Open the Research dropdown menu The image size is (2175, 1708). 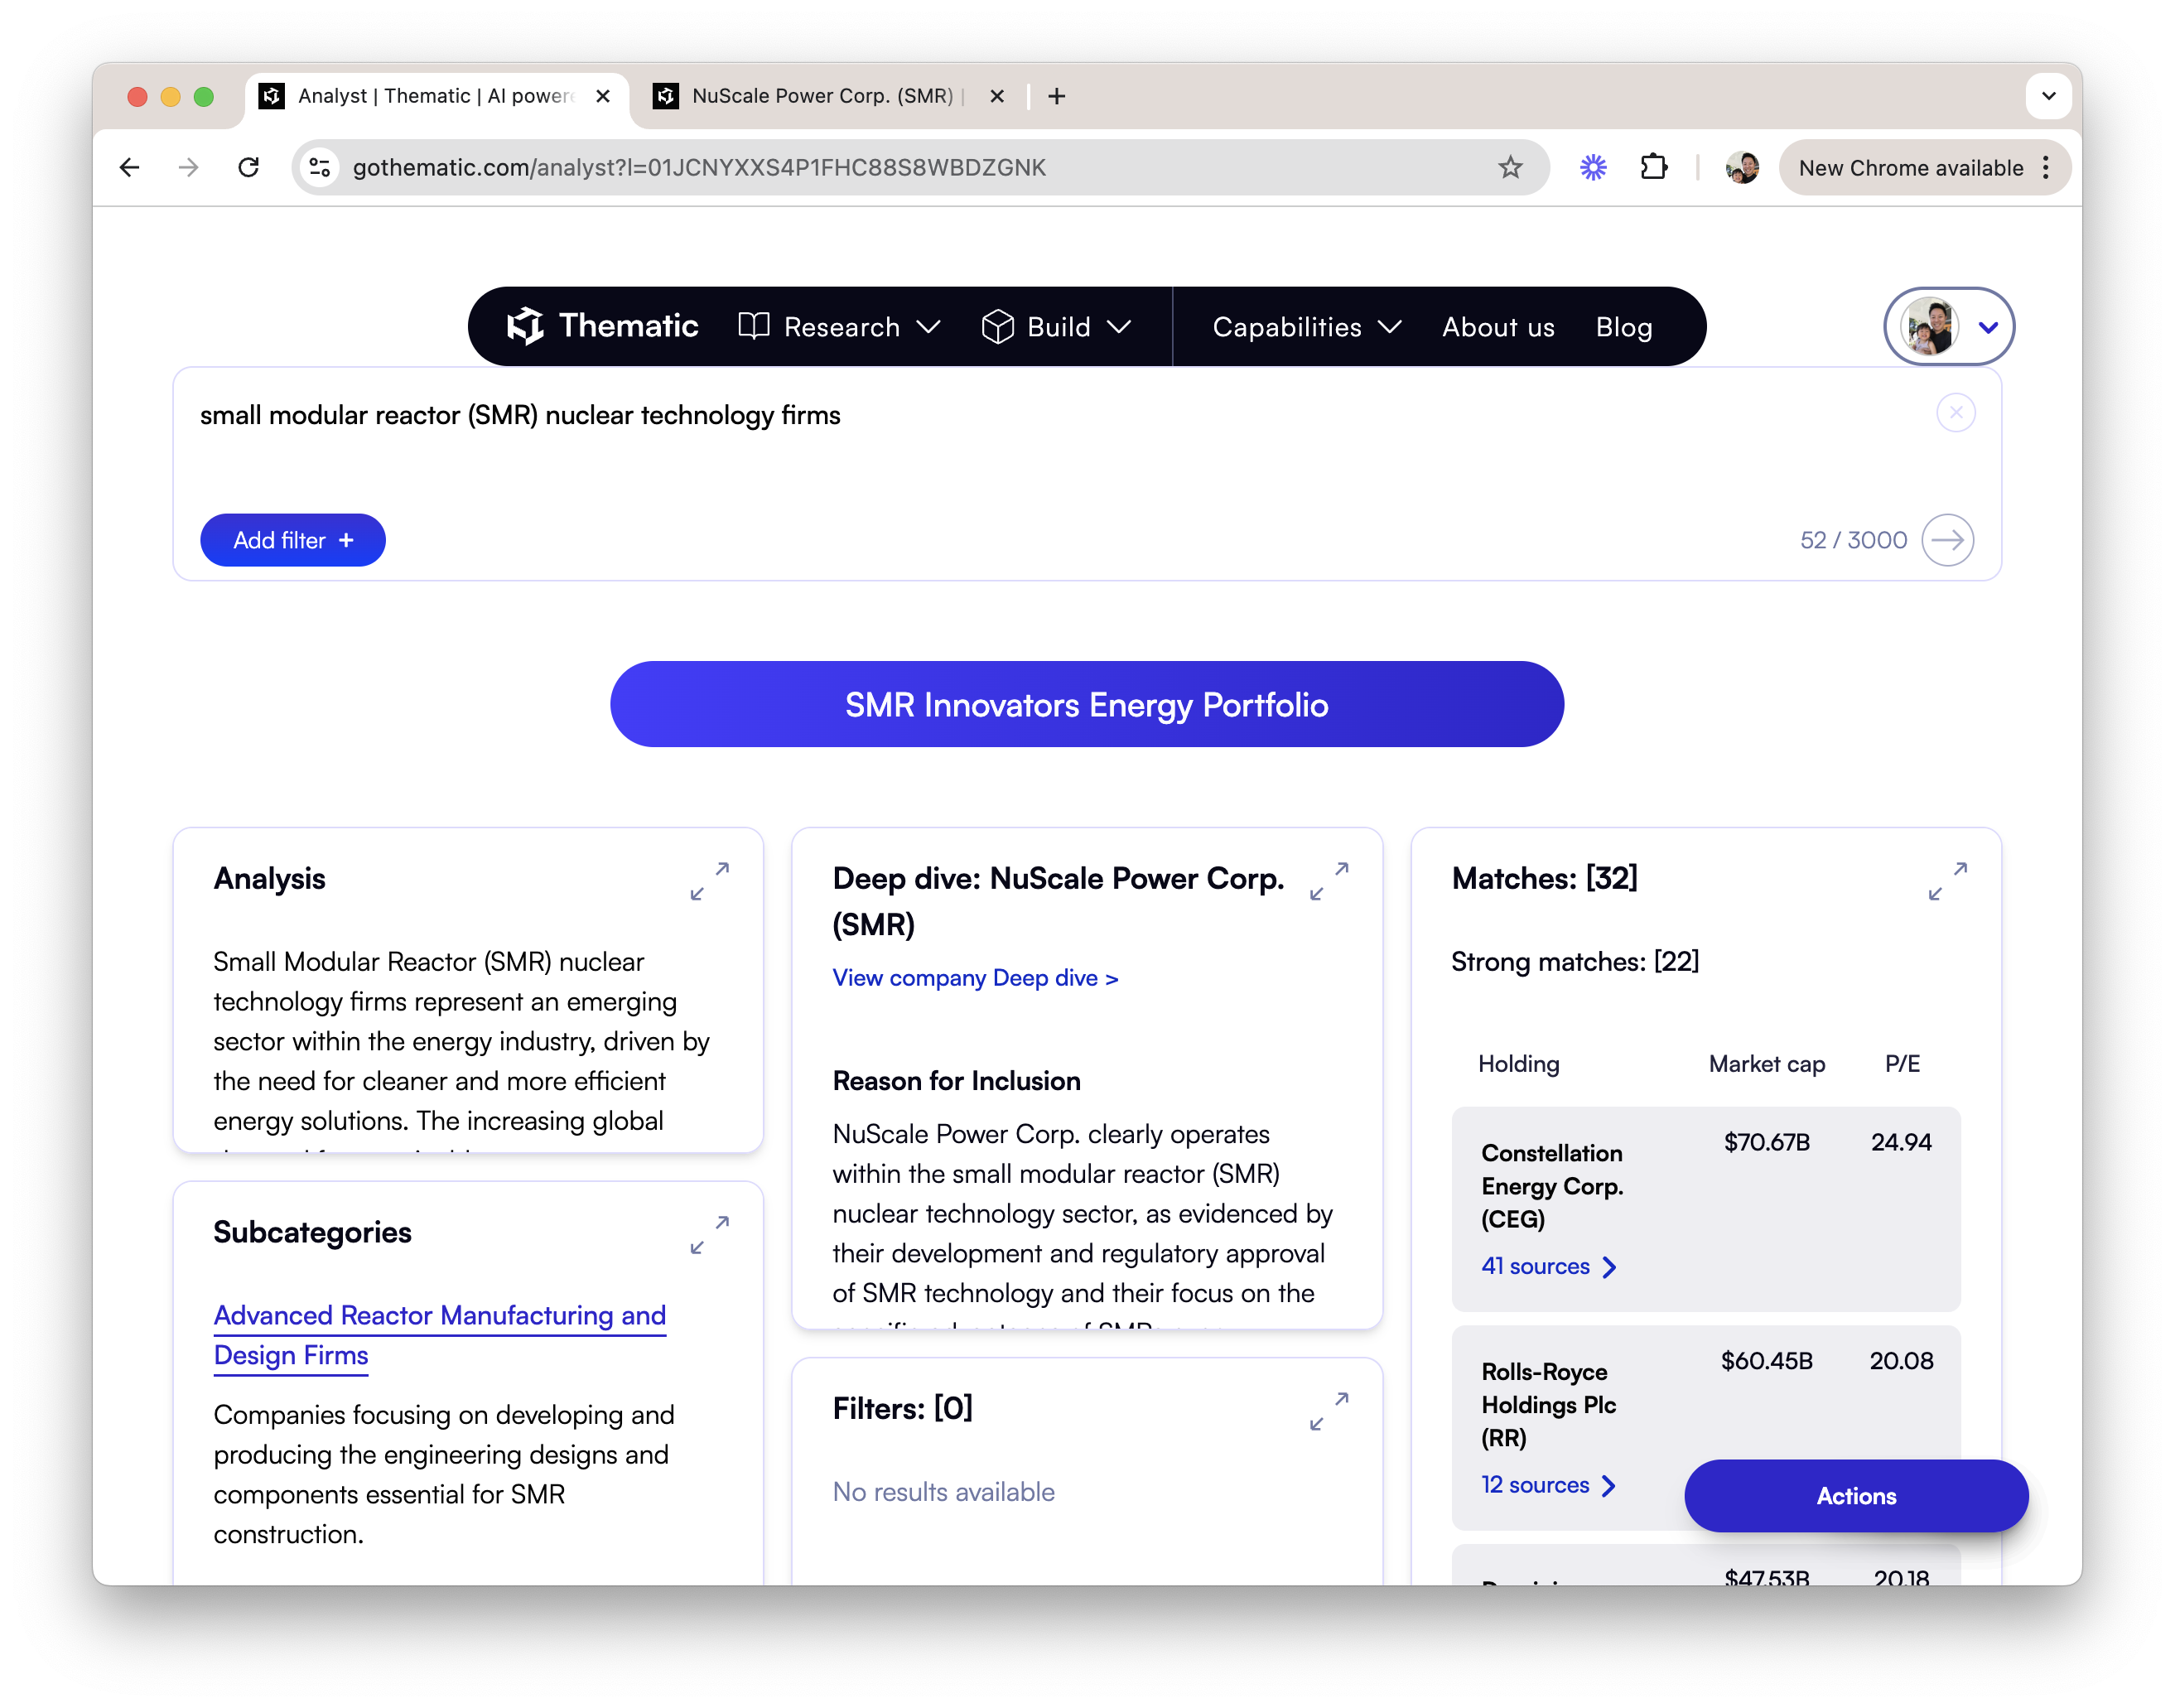click(x=840, y=327)
